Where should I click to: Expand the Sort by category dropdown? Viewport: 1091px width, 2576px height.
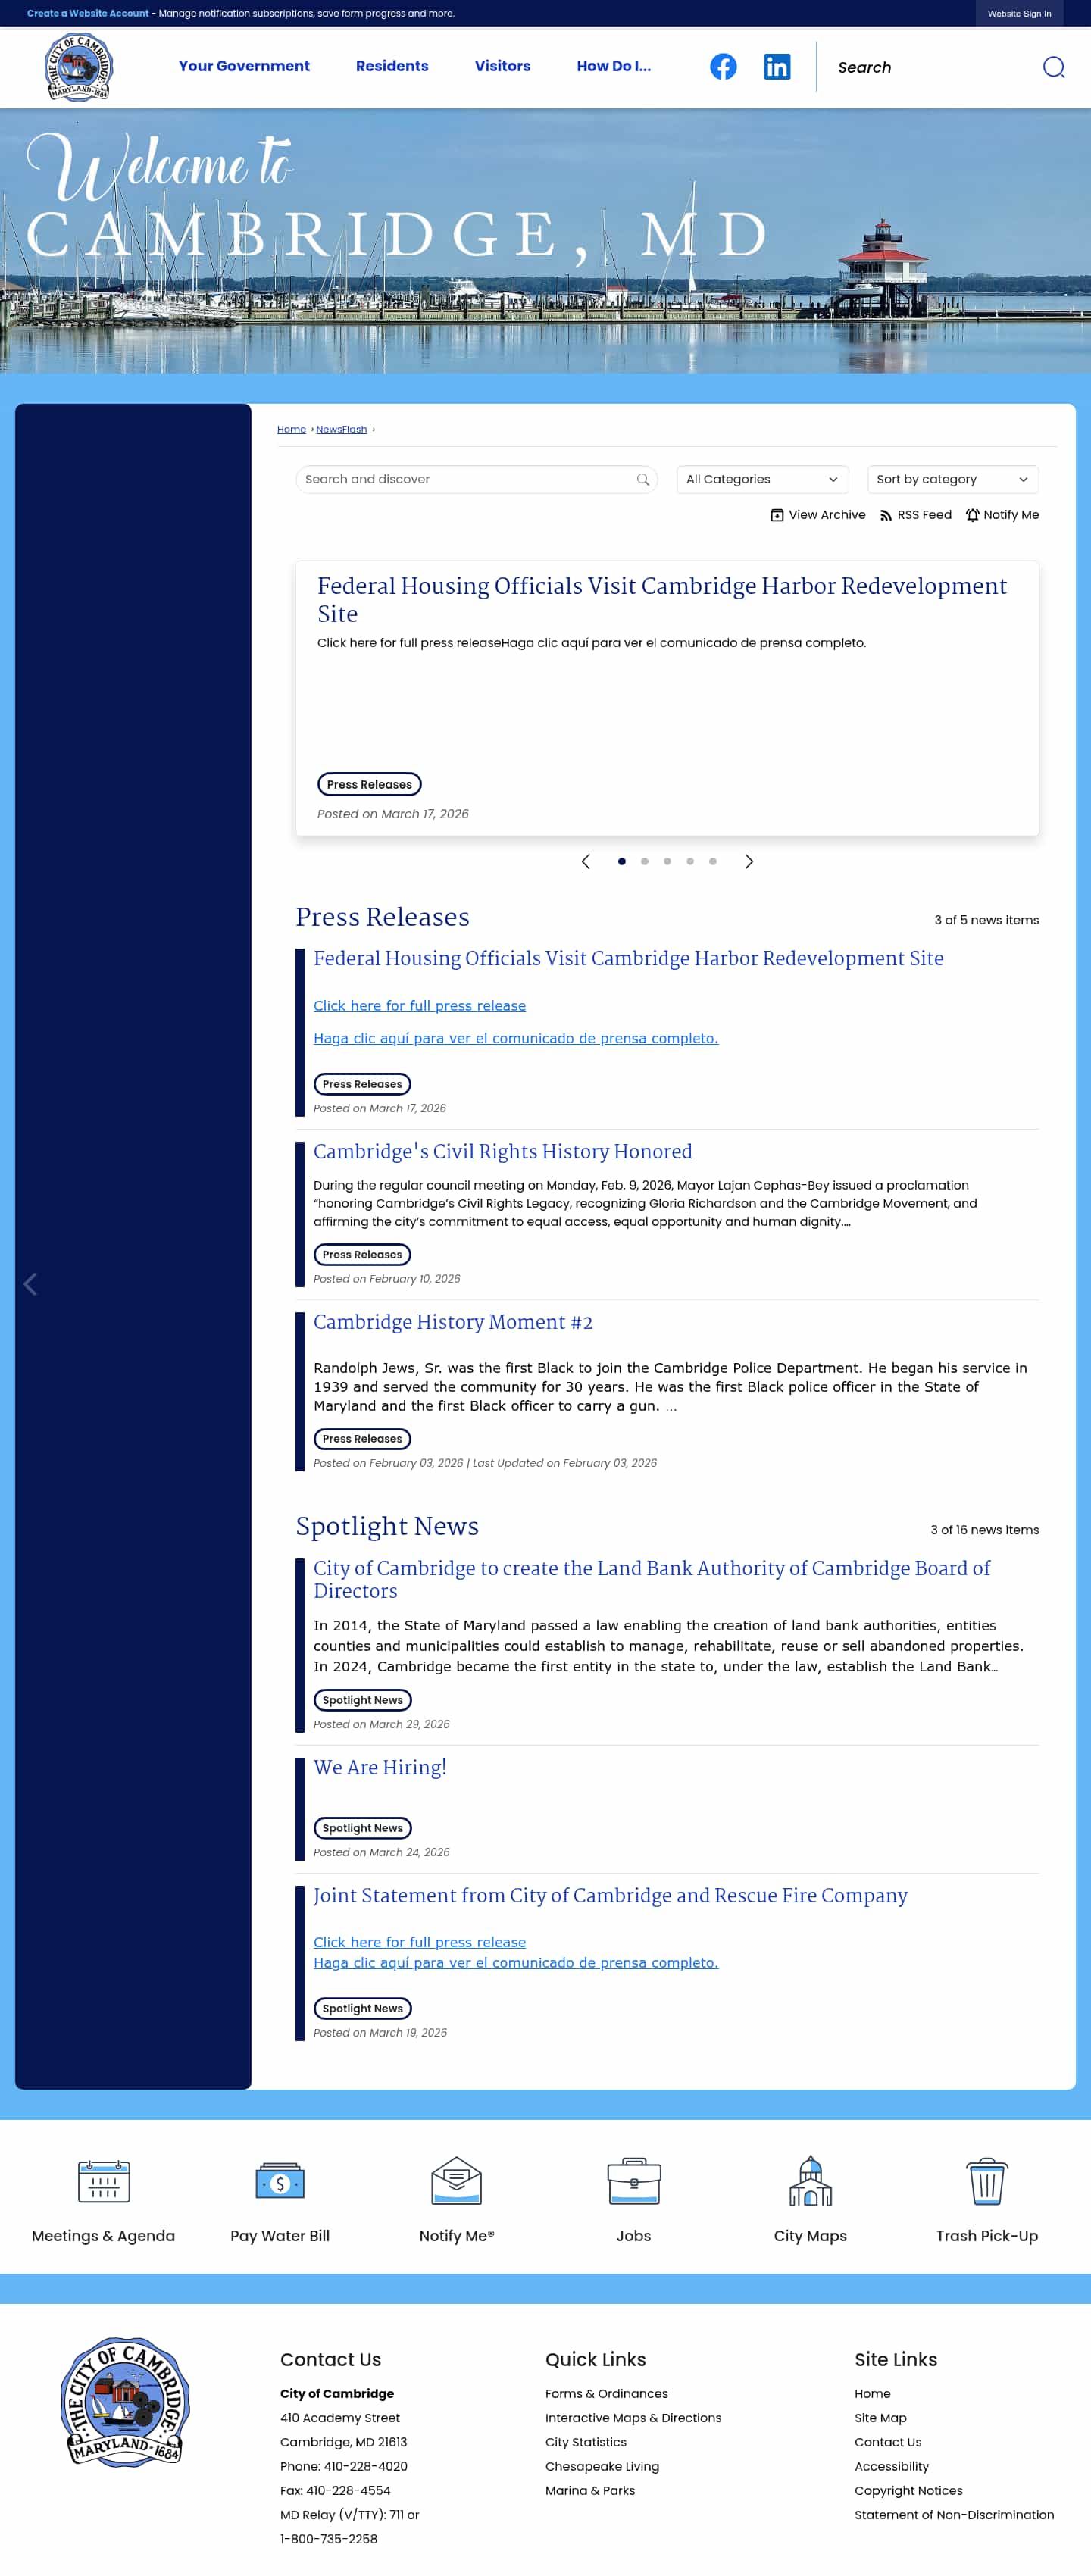tap(953, 479)
